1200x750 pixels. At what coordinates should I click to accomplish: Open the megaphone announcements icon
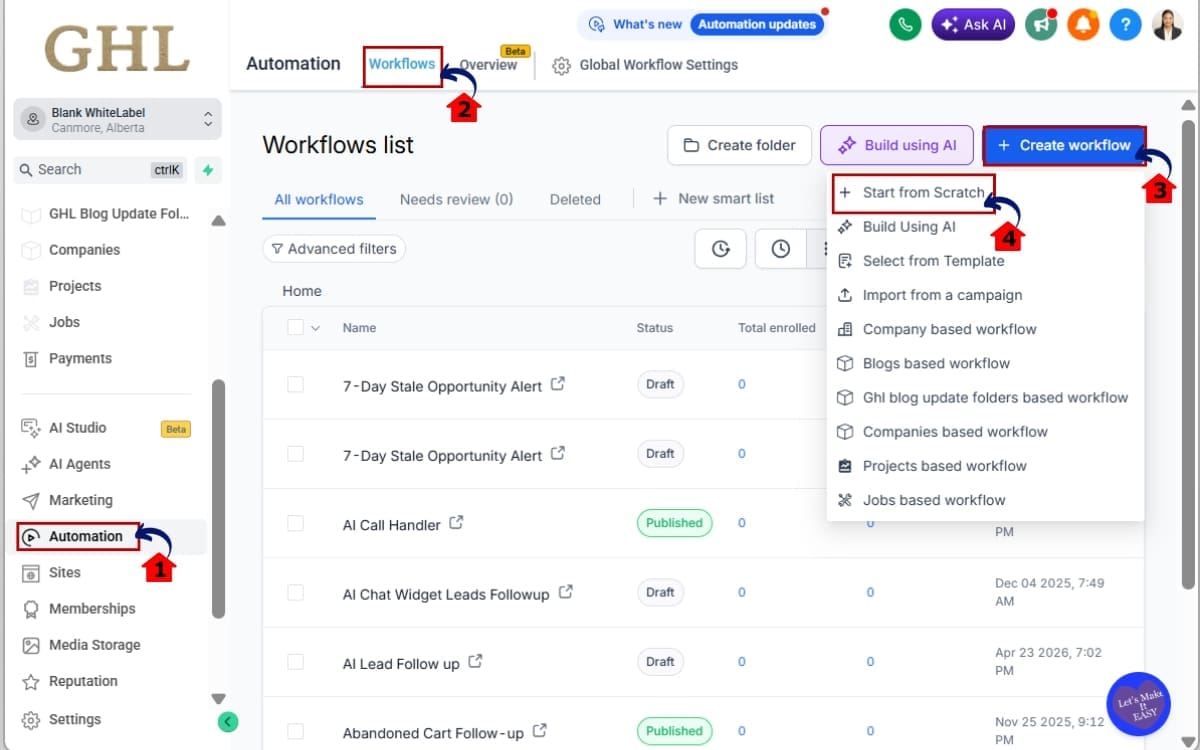(1041, 25)
